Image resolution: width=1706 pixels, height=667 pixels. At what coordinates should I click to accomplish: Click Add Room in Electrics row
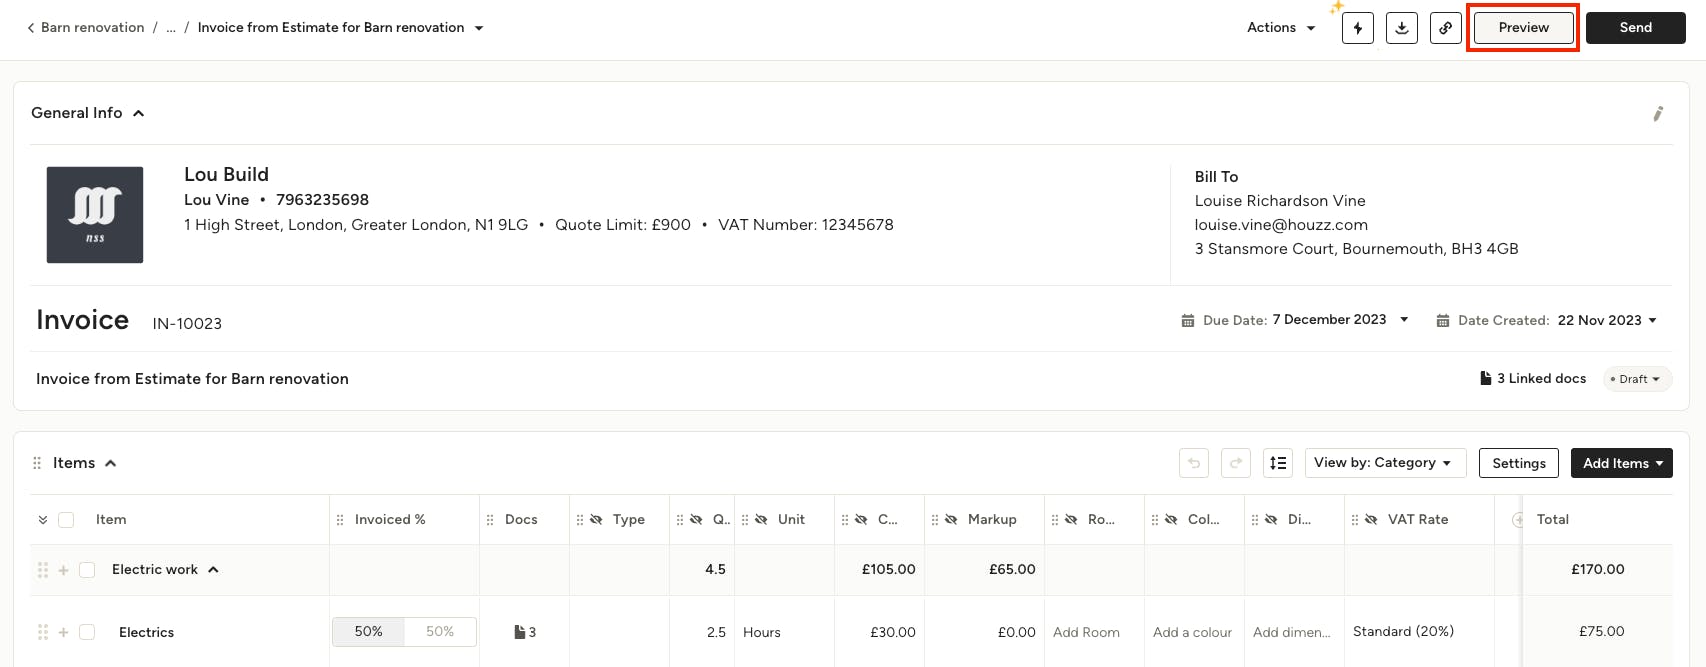[1086, 633]
